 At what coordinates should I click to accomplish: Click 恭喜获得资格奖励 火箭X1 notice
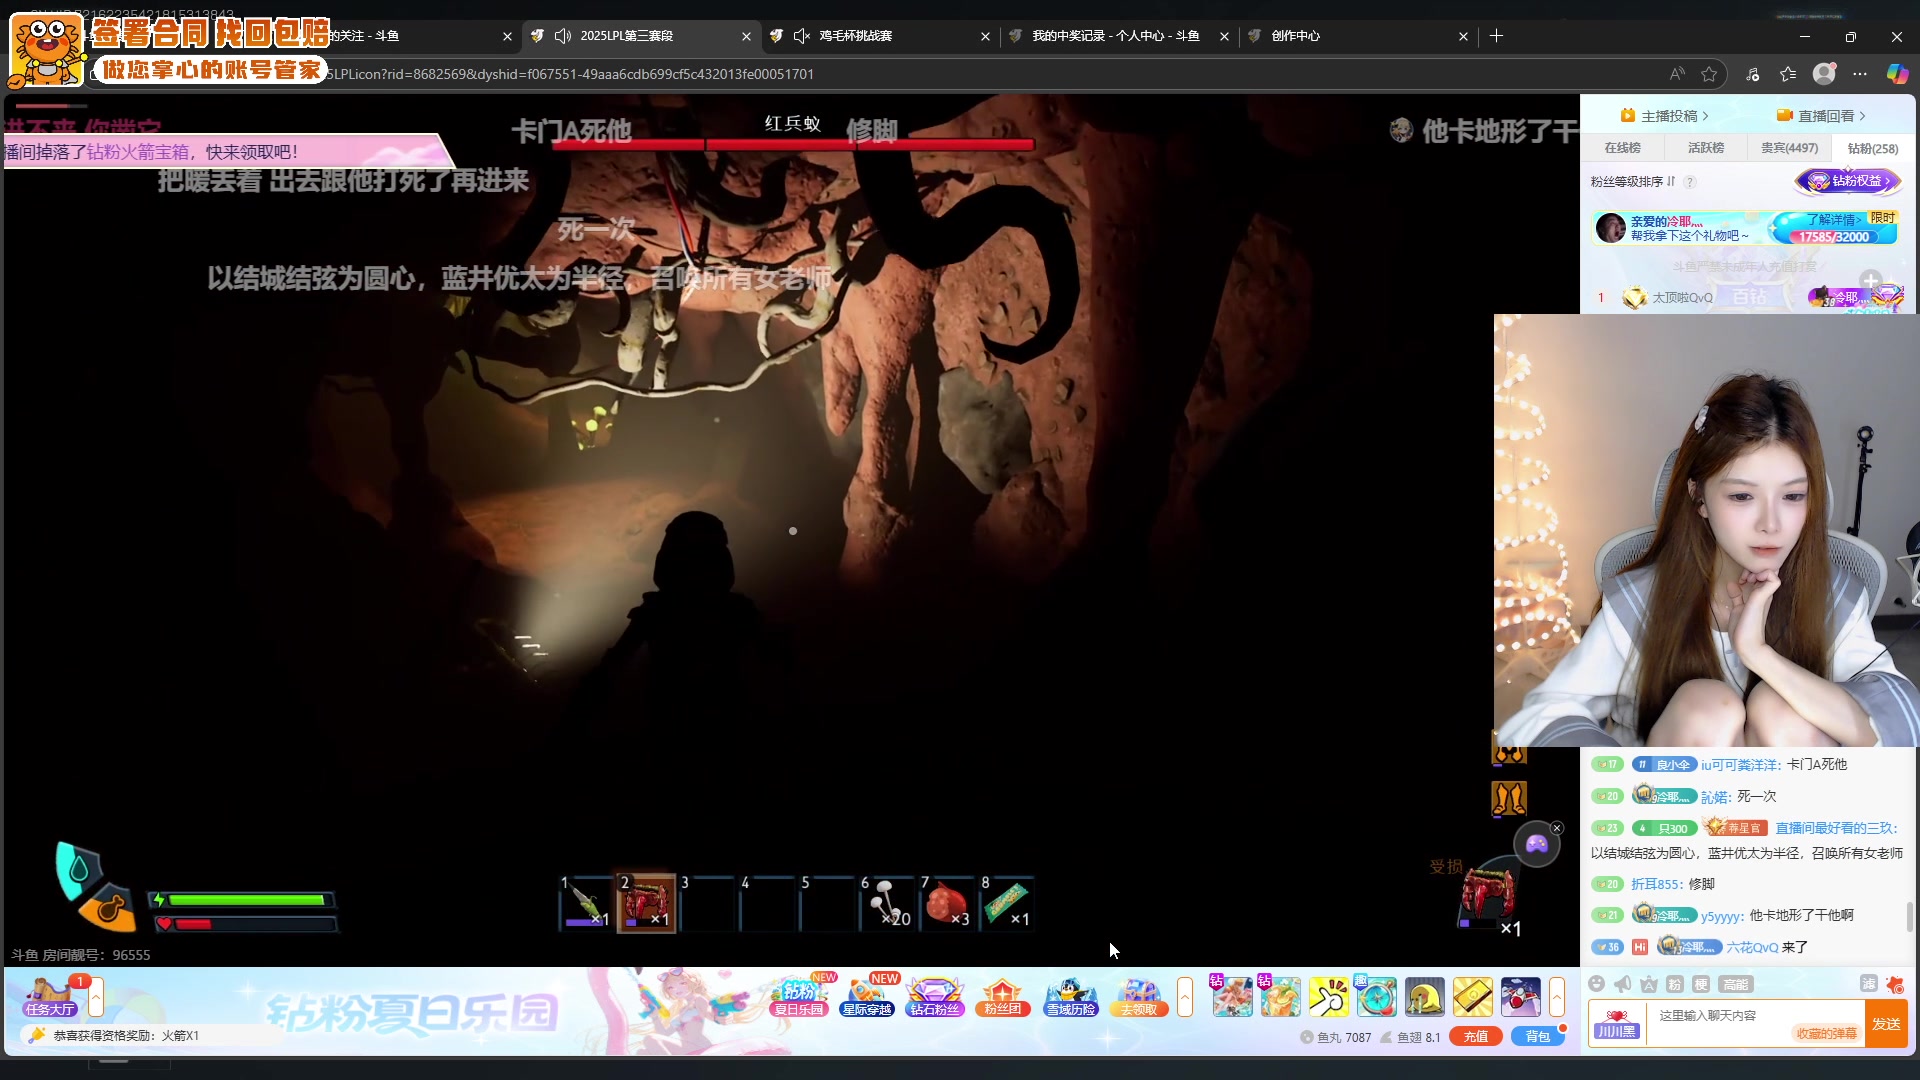pyautogui.click(x=126, y=1036)
